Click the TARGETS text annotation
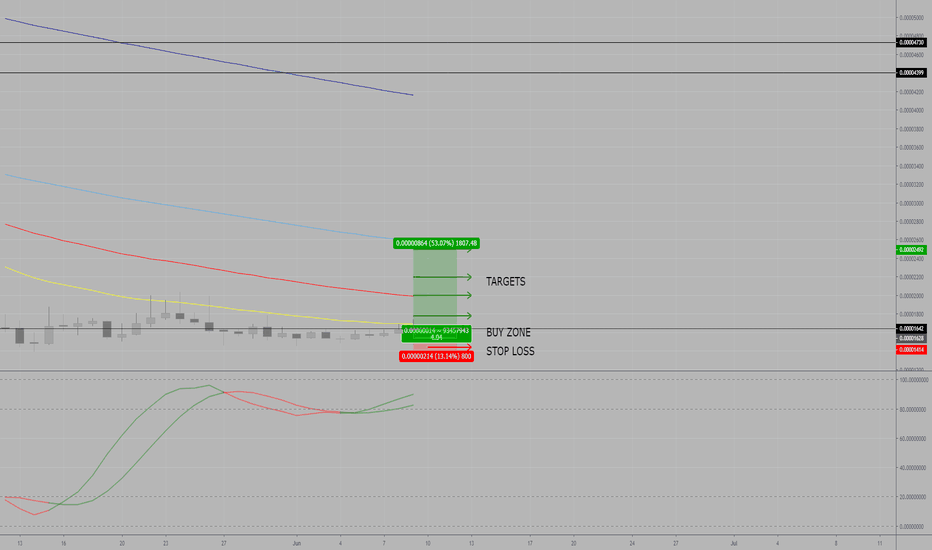 point(505,281)
